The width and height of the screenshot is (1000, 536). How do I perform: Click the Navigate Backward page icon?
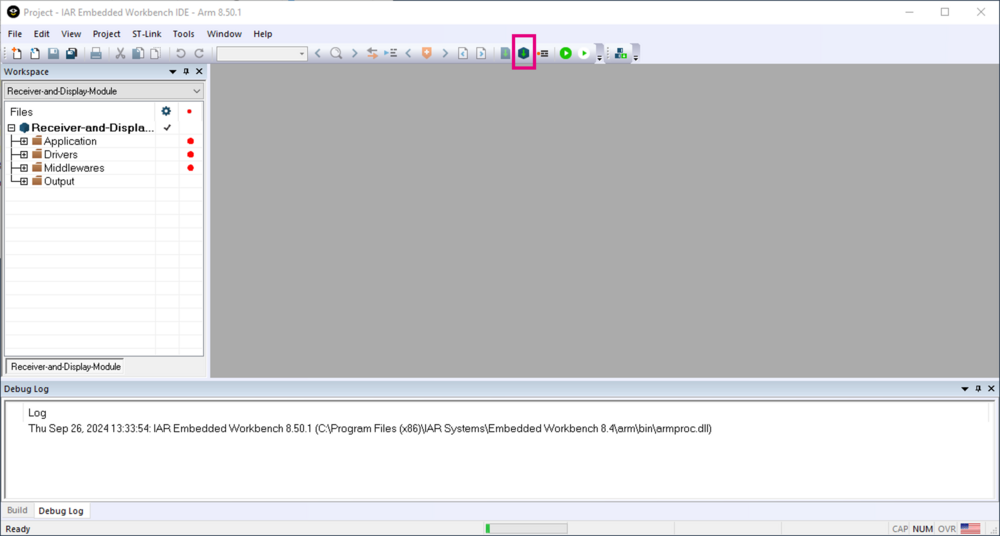[x=464, y=54]
